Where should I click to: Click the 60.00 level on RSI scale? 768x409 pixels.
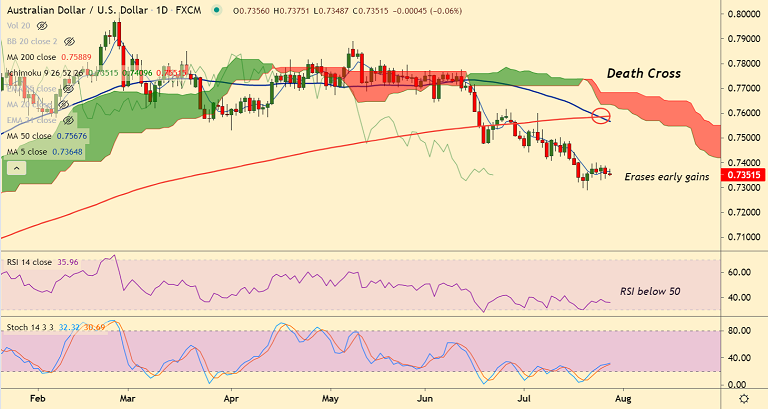pos(739,272)
